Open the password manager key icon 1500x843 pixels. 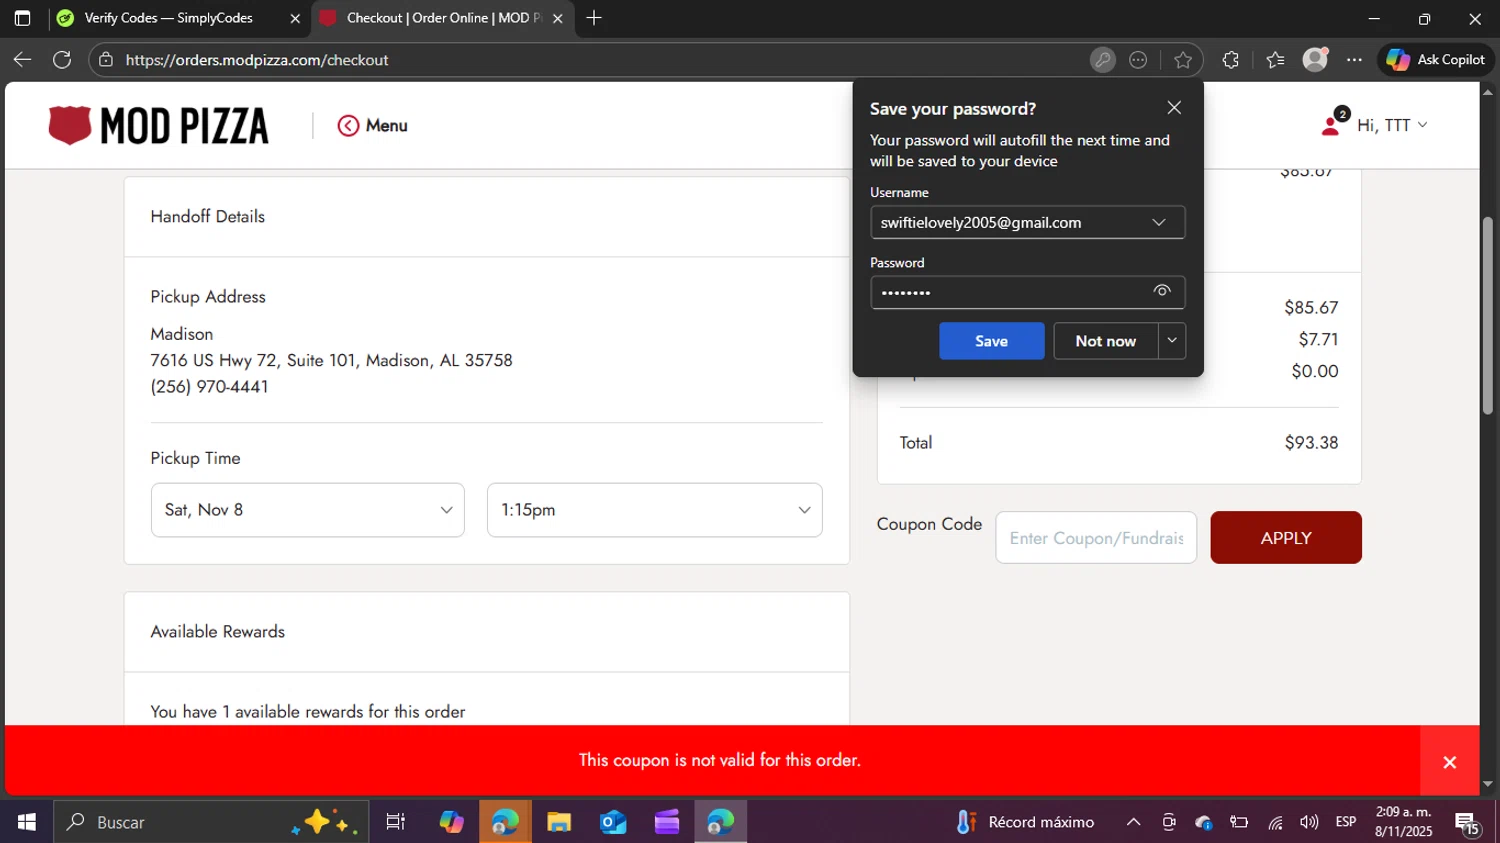(1102, 60)
